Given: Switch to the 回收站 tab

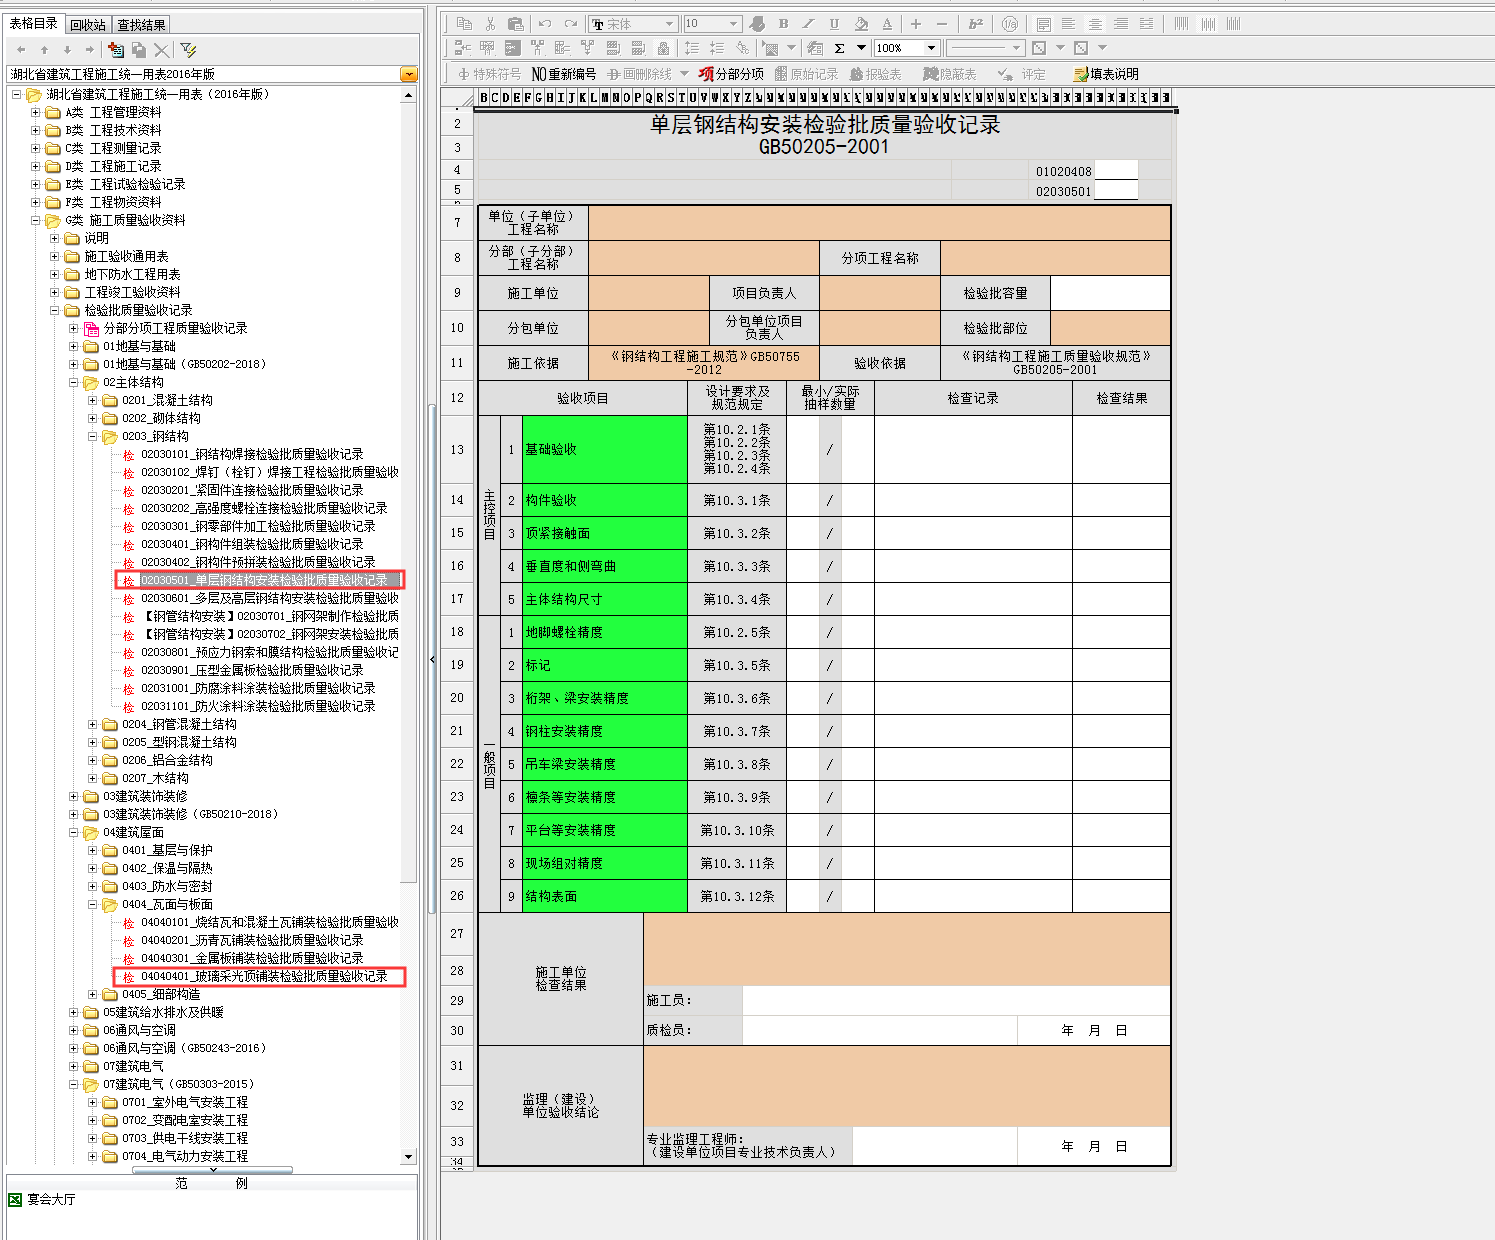Looking at the screenshot, I should 88,24.
